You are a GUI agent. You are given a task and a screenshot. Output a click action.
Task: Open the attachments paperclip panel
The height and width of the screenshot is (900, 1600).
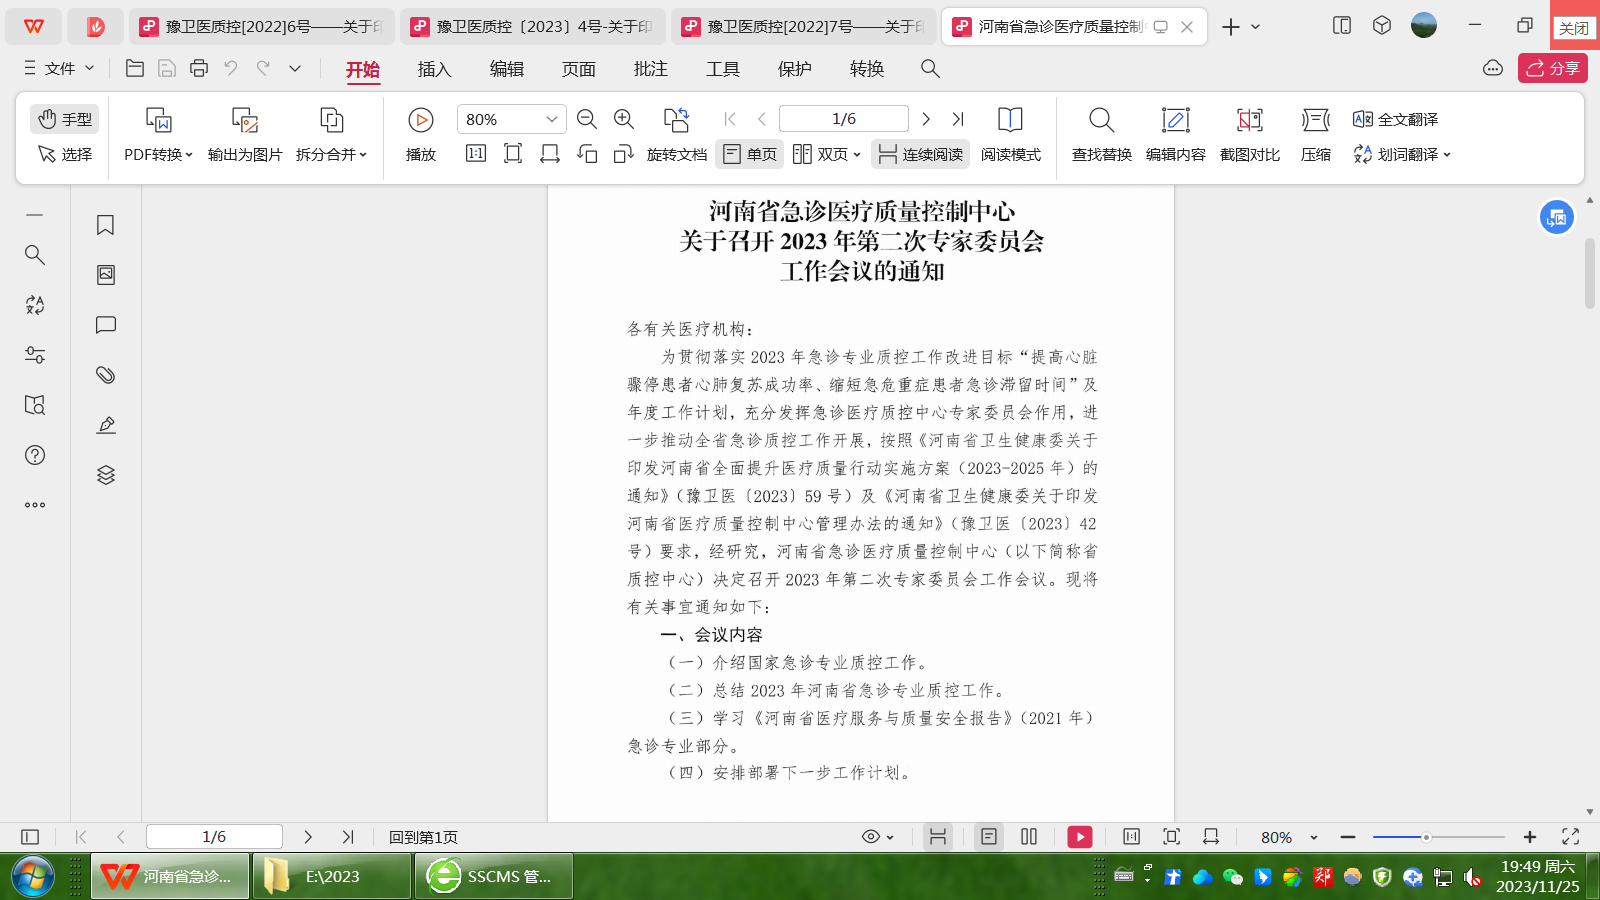(105, 375)
